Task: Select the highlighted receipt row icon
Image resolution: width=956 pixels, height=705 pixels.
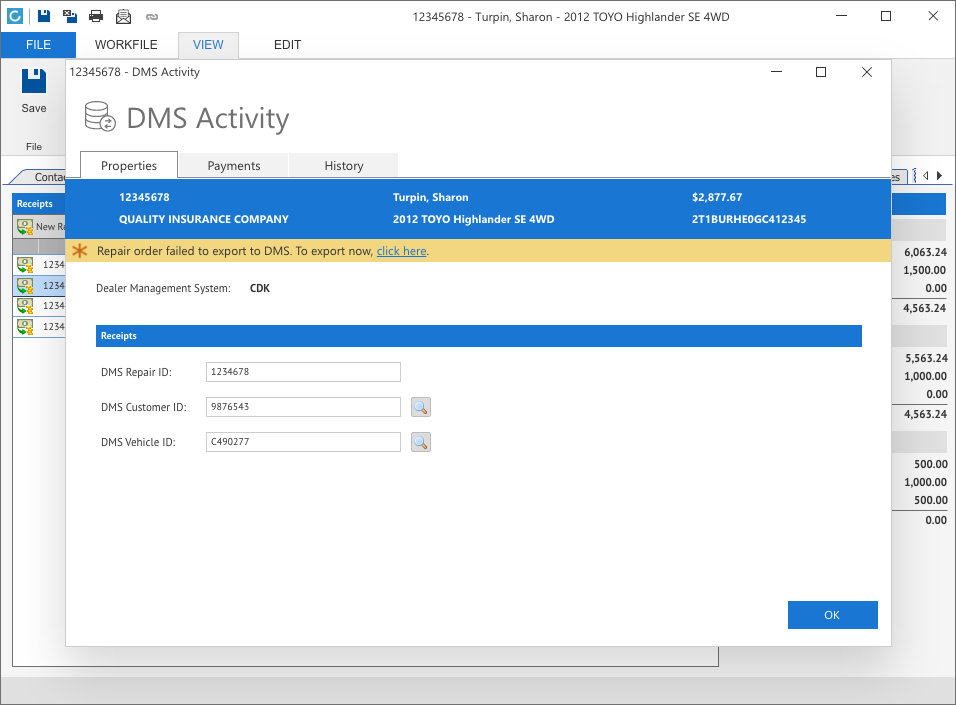Action: (x=25, y=285)
